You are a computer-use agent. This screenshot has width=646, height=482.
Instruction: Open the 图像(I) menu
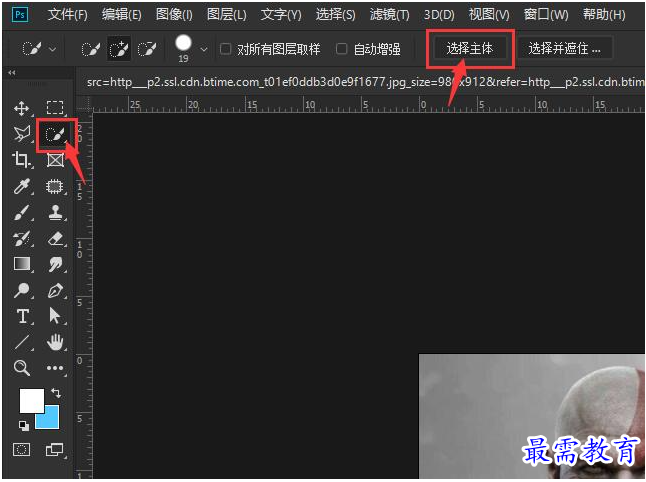point(174,15)
